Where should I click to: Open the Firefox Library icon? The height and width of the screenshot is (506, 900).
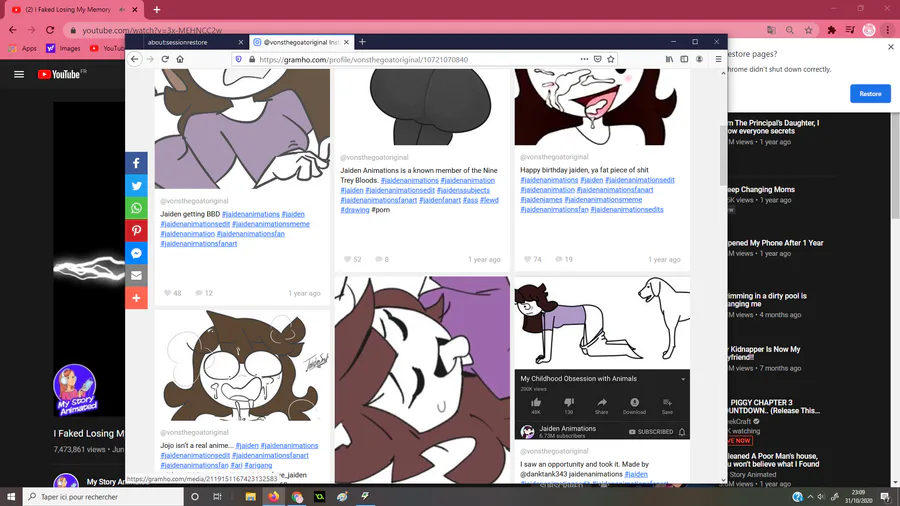tap(669, 59)
